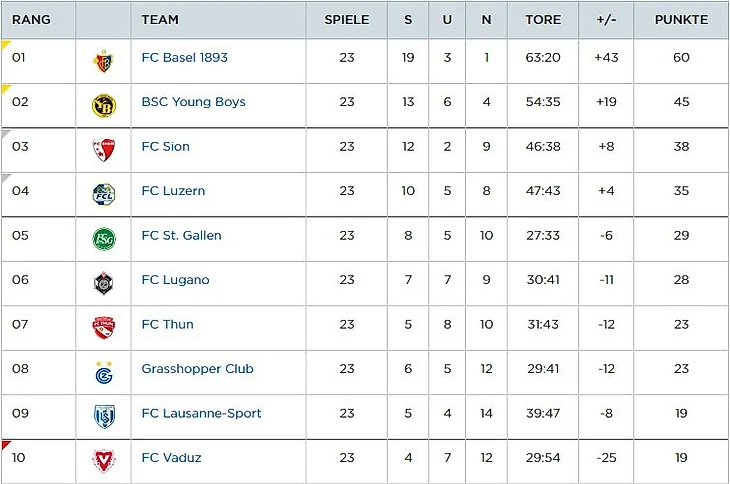Sort table by PUNKTE column header
Image resolution: width=730 pixels, height=484 pixels.
coord(681,20)
